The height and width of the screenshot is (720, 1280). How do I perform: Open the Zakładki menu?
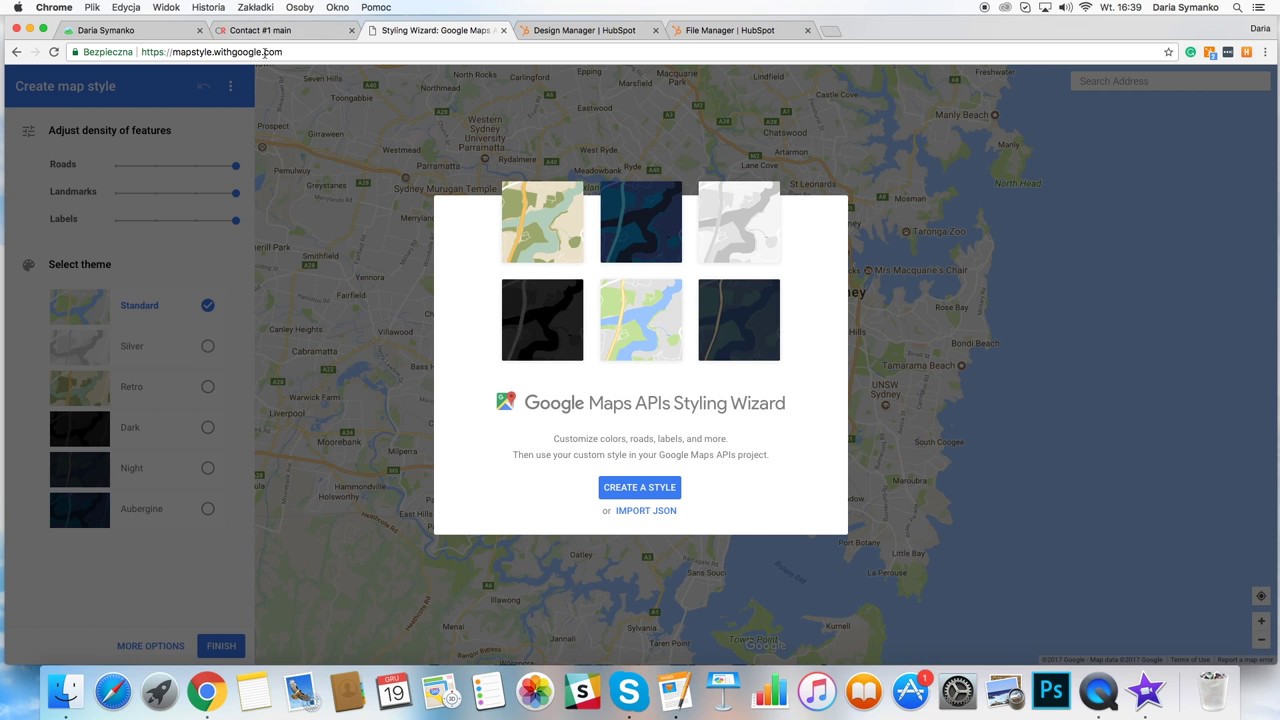click(255, 7)
